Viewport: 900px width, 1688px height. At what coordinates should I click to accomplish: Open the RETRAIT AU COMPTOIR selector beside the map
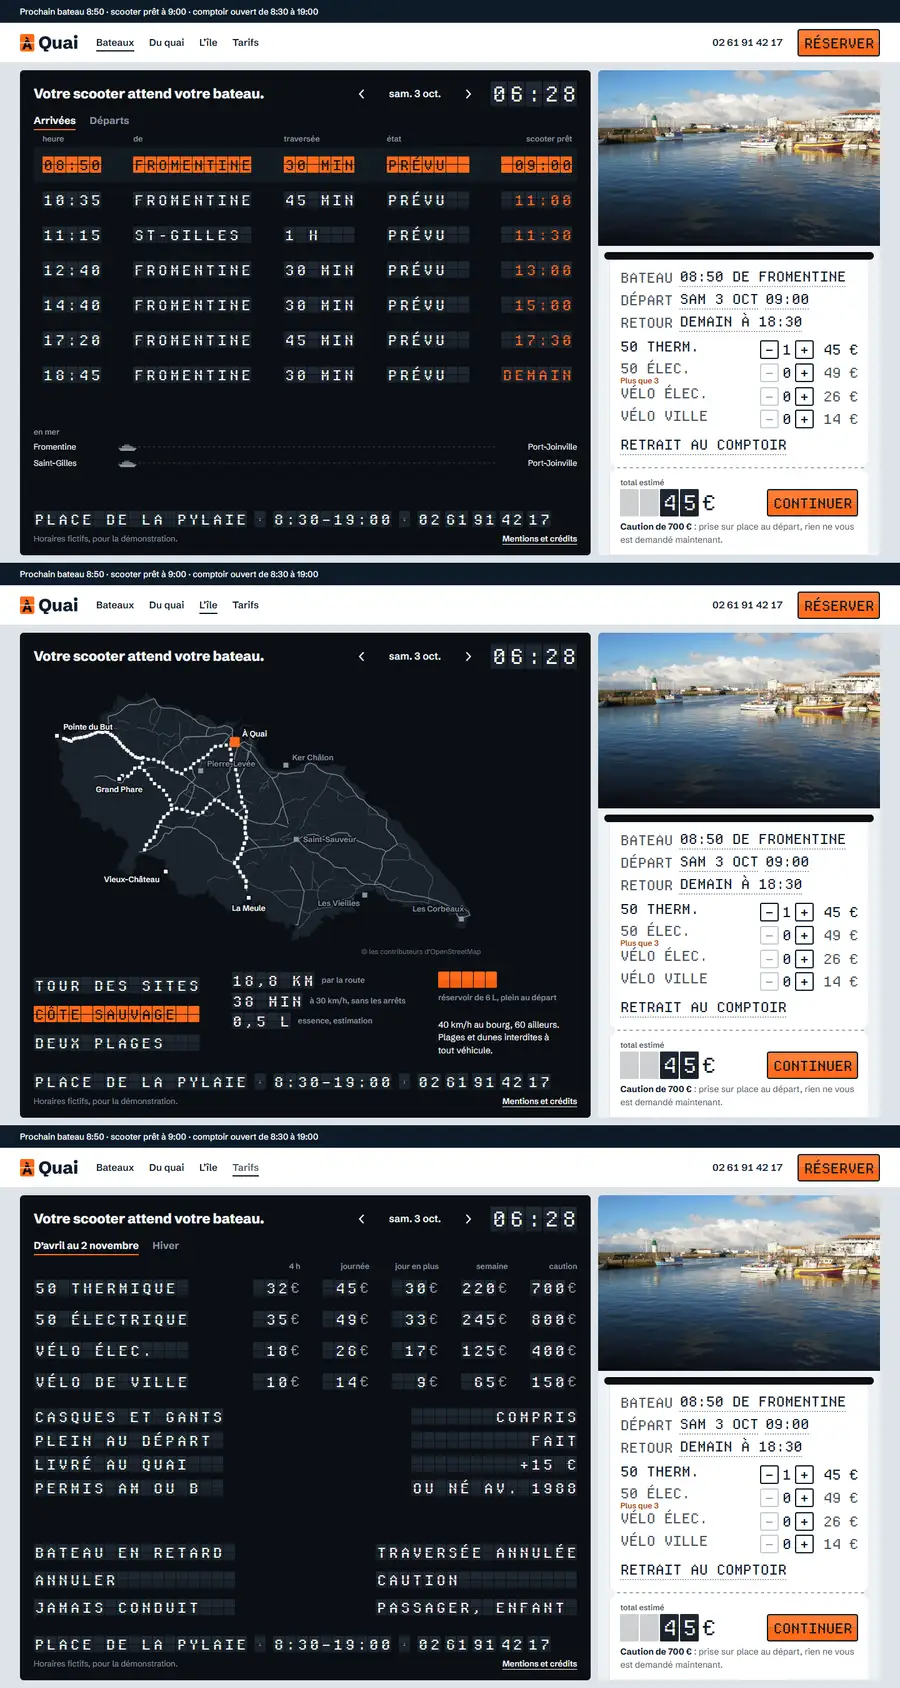(x=703, y=1007)
